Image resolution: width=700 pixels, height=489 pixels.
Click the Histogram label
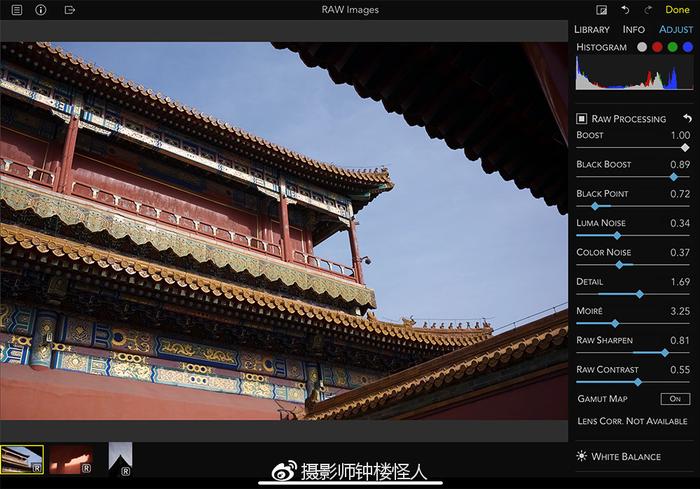[x=601, y=47]
